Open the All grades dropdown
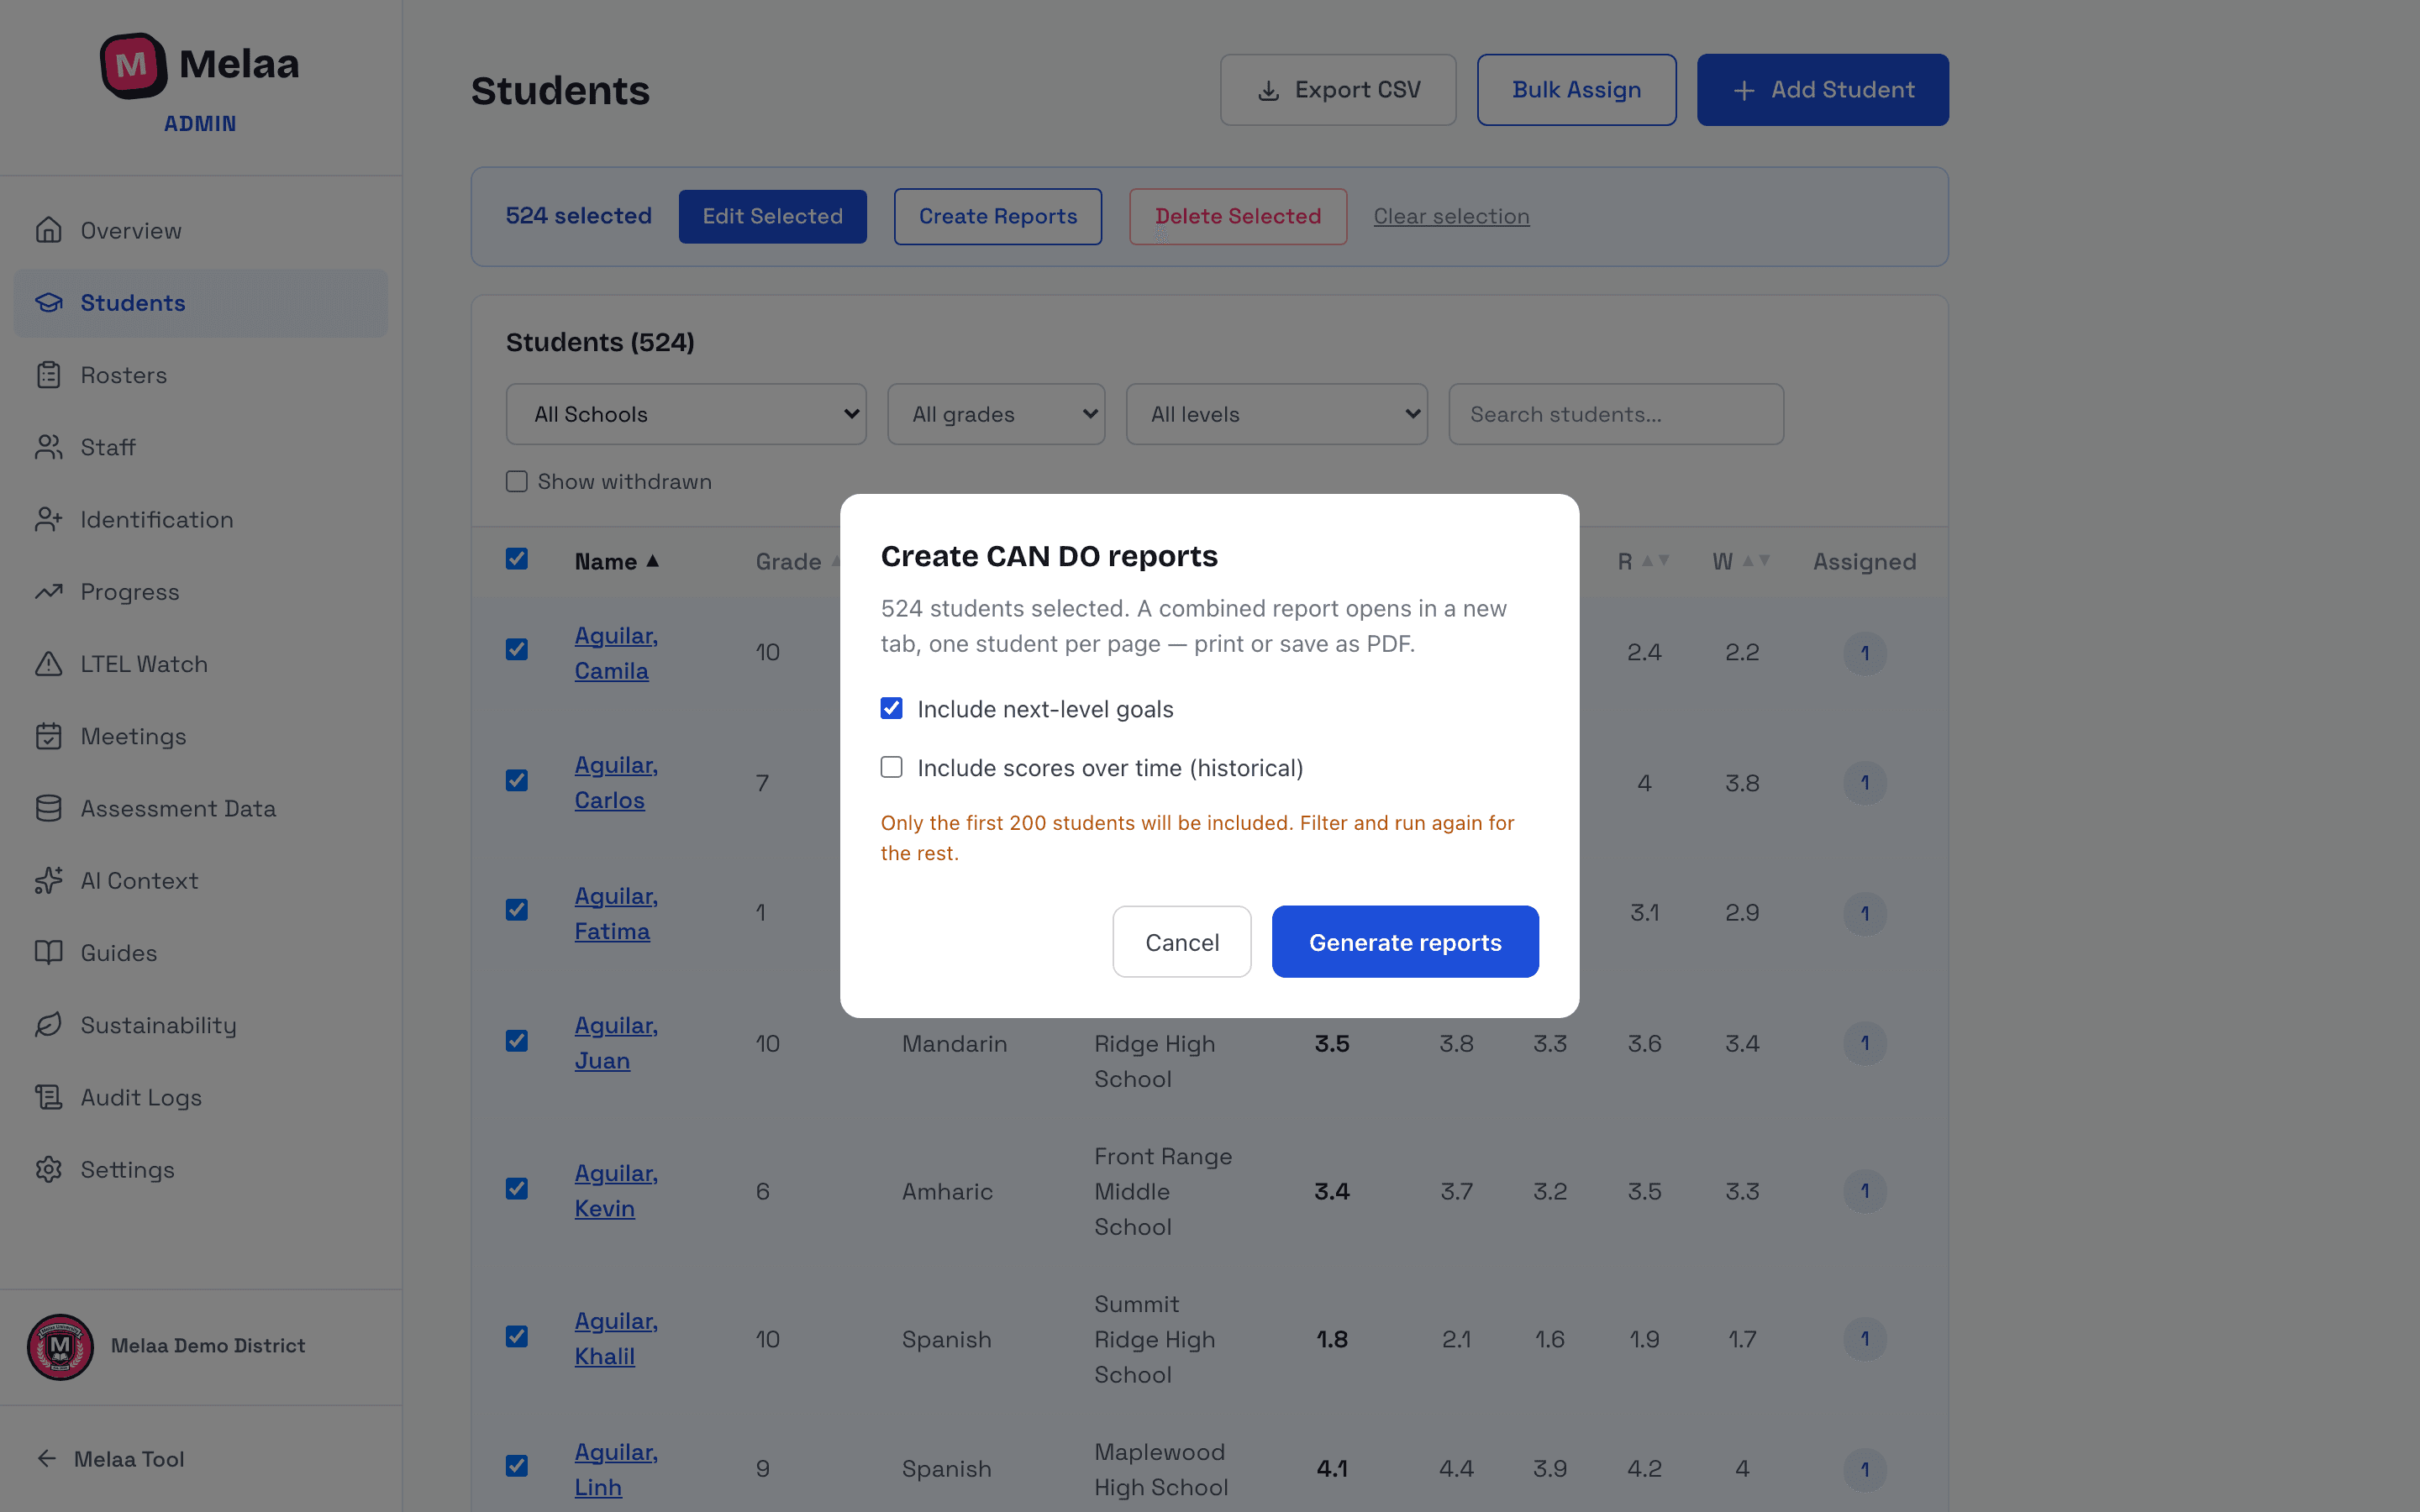Screen dimensions: 2420x1512 point(996,414)
